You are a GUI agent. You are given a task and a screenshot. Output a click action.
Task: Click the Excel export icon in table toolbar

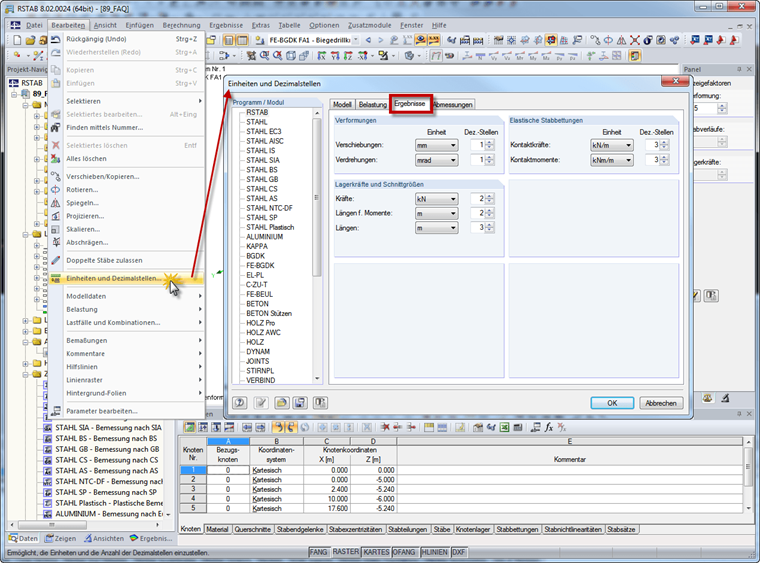click(x=505, y=427)
